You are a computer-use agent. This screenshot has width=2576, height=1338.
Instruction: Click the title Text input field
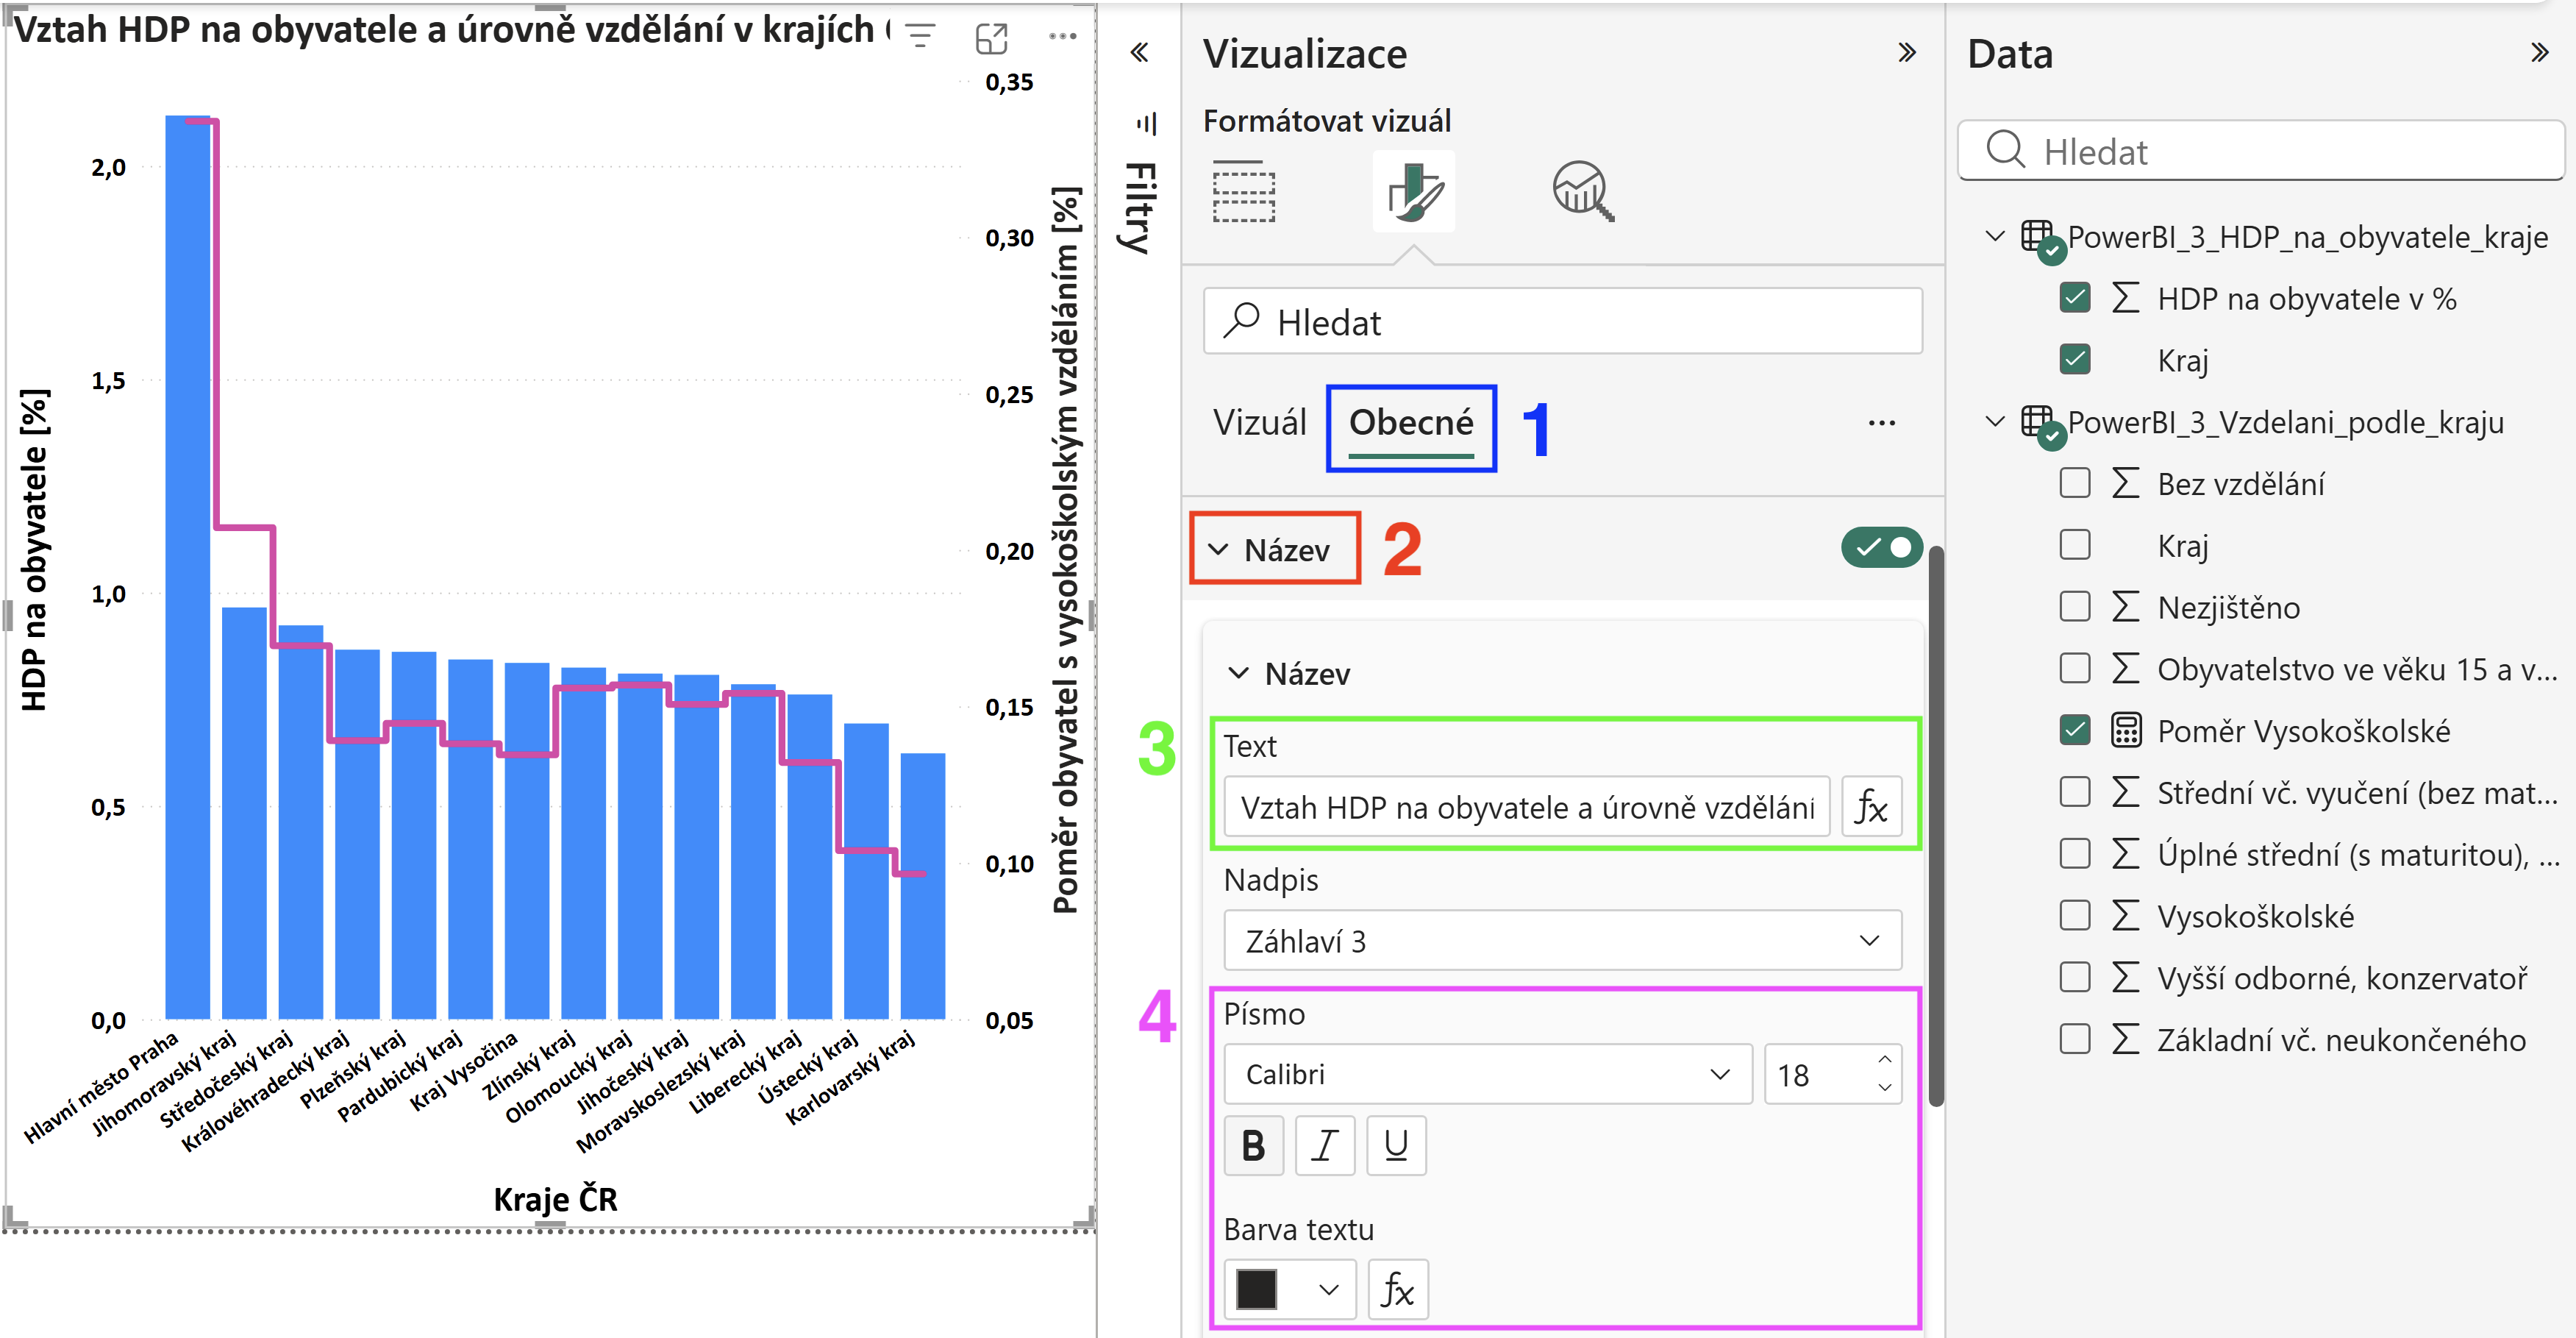pyautogui.click(x=1526, y=806)
